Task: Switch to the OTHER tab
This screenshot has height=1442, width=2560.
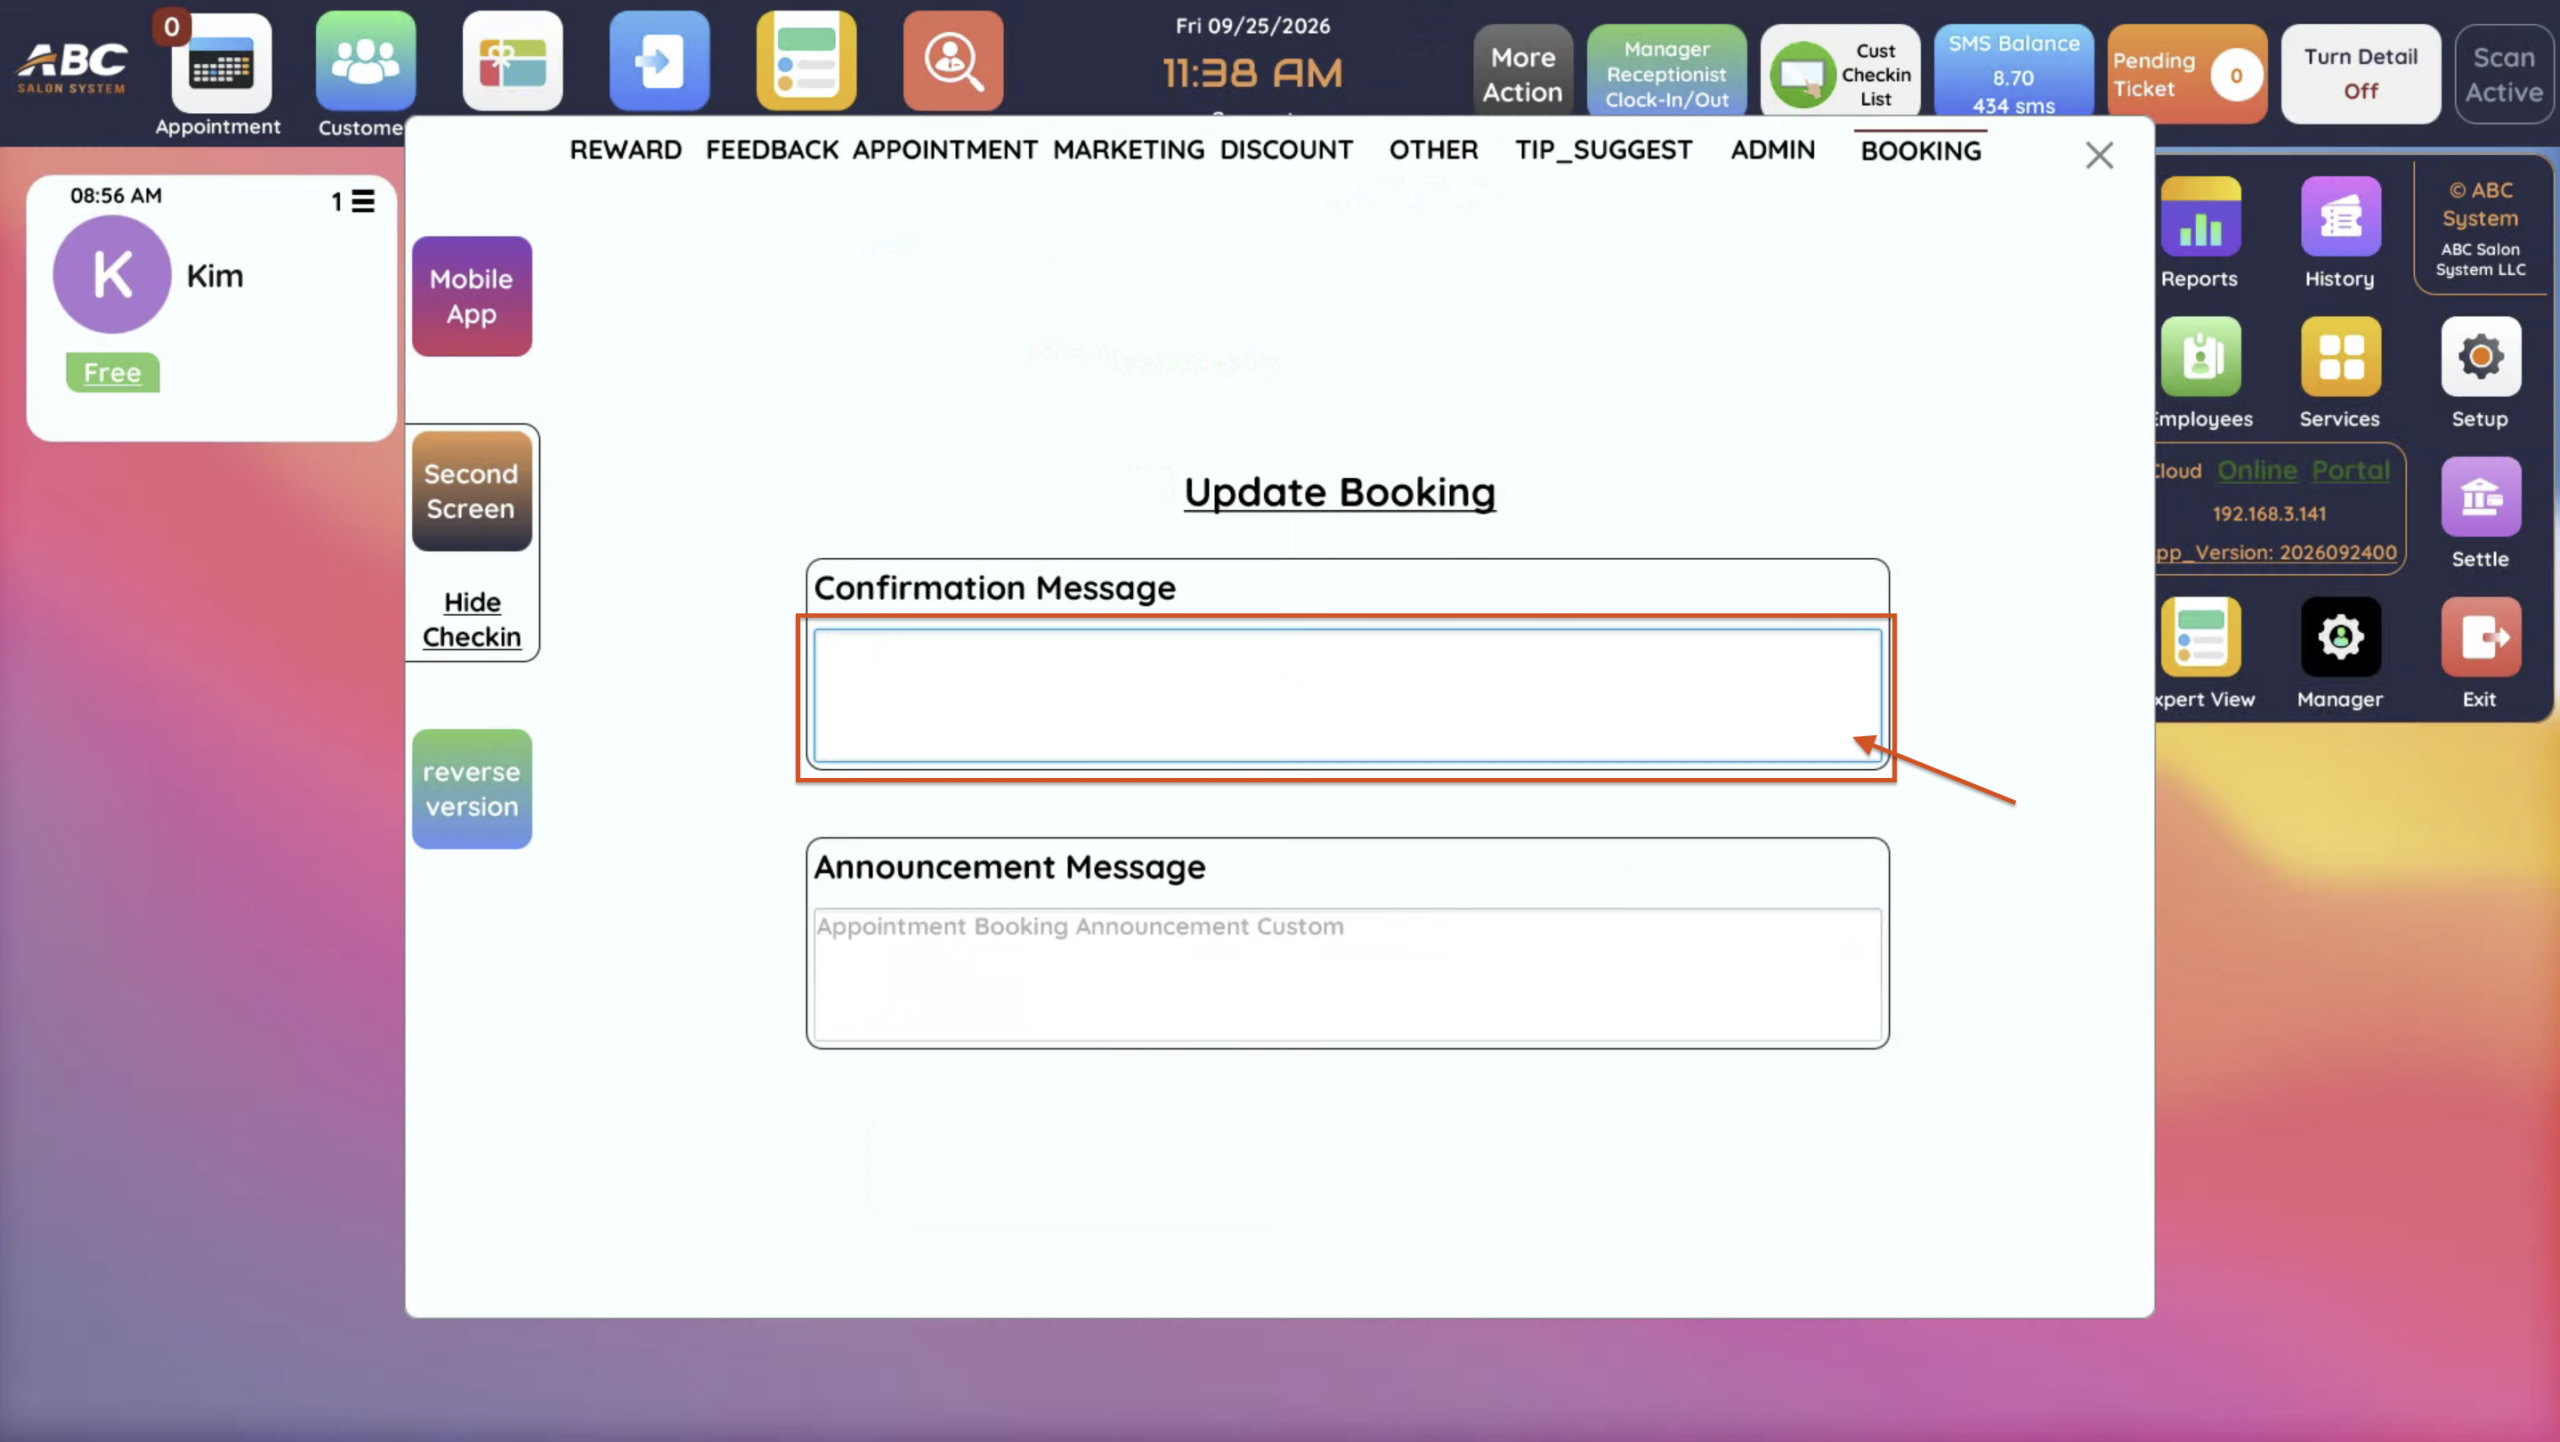Action: click(1433, 150)
